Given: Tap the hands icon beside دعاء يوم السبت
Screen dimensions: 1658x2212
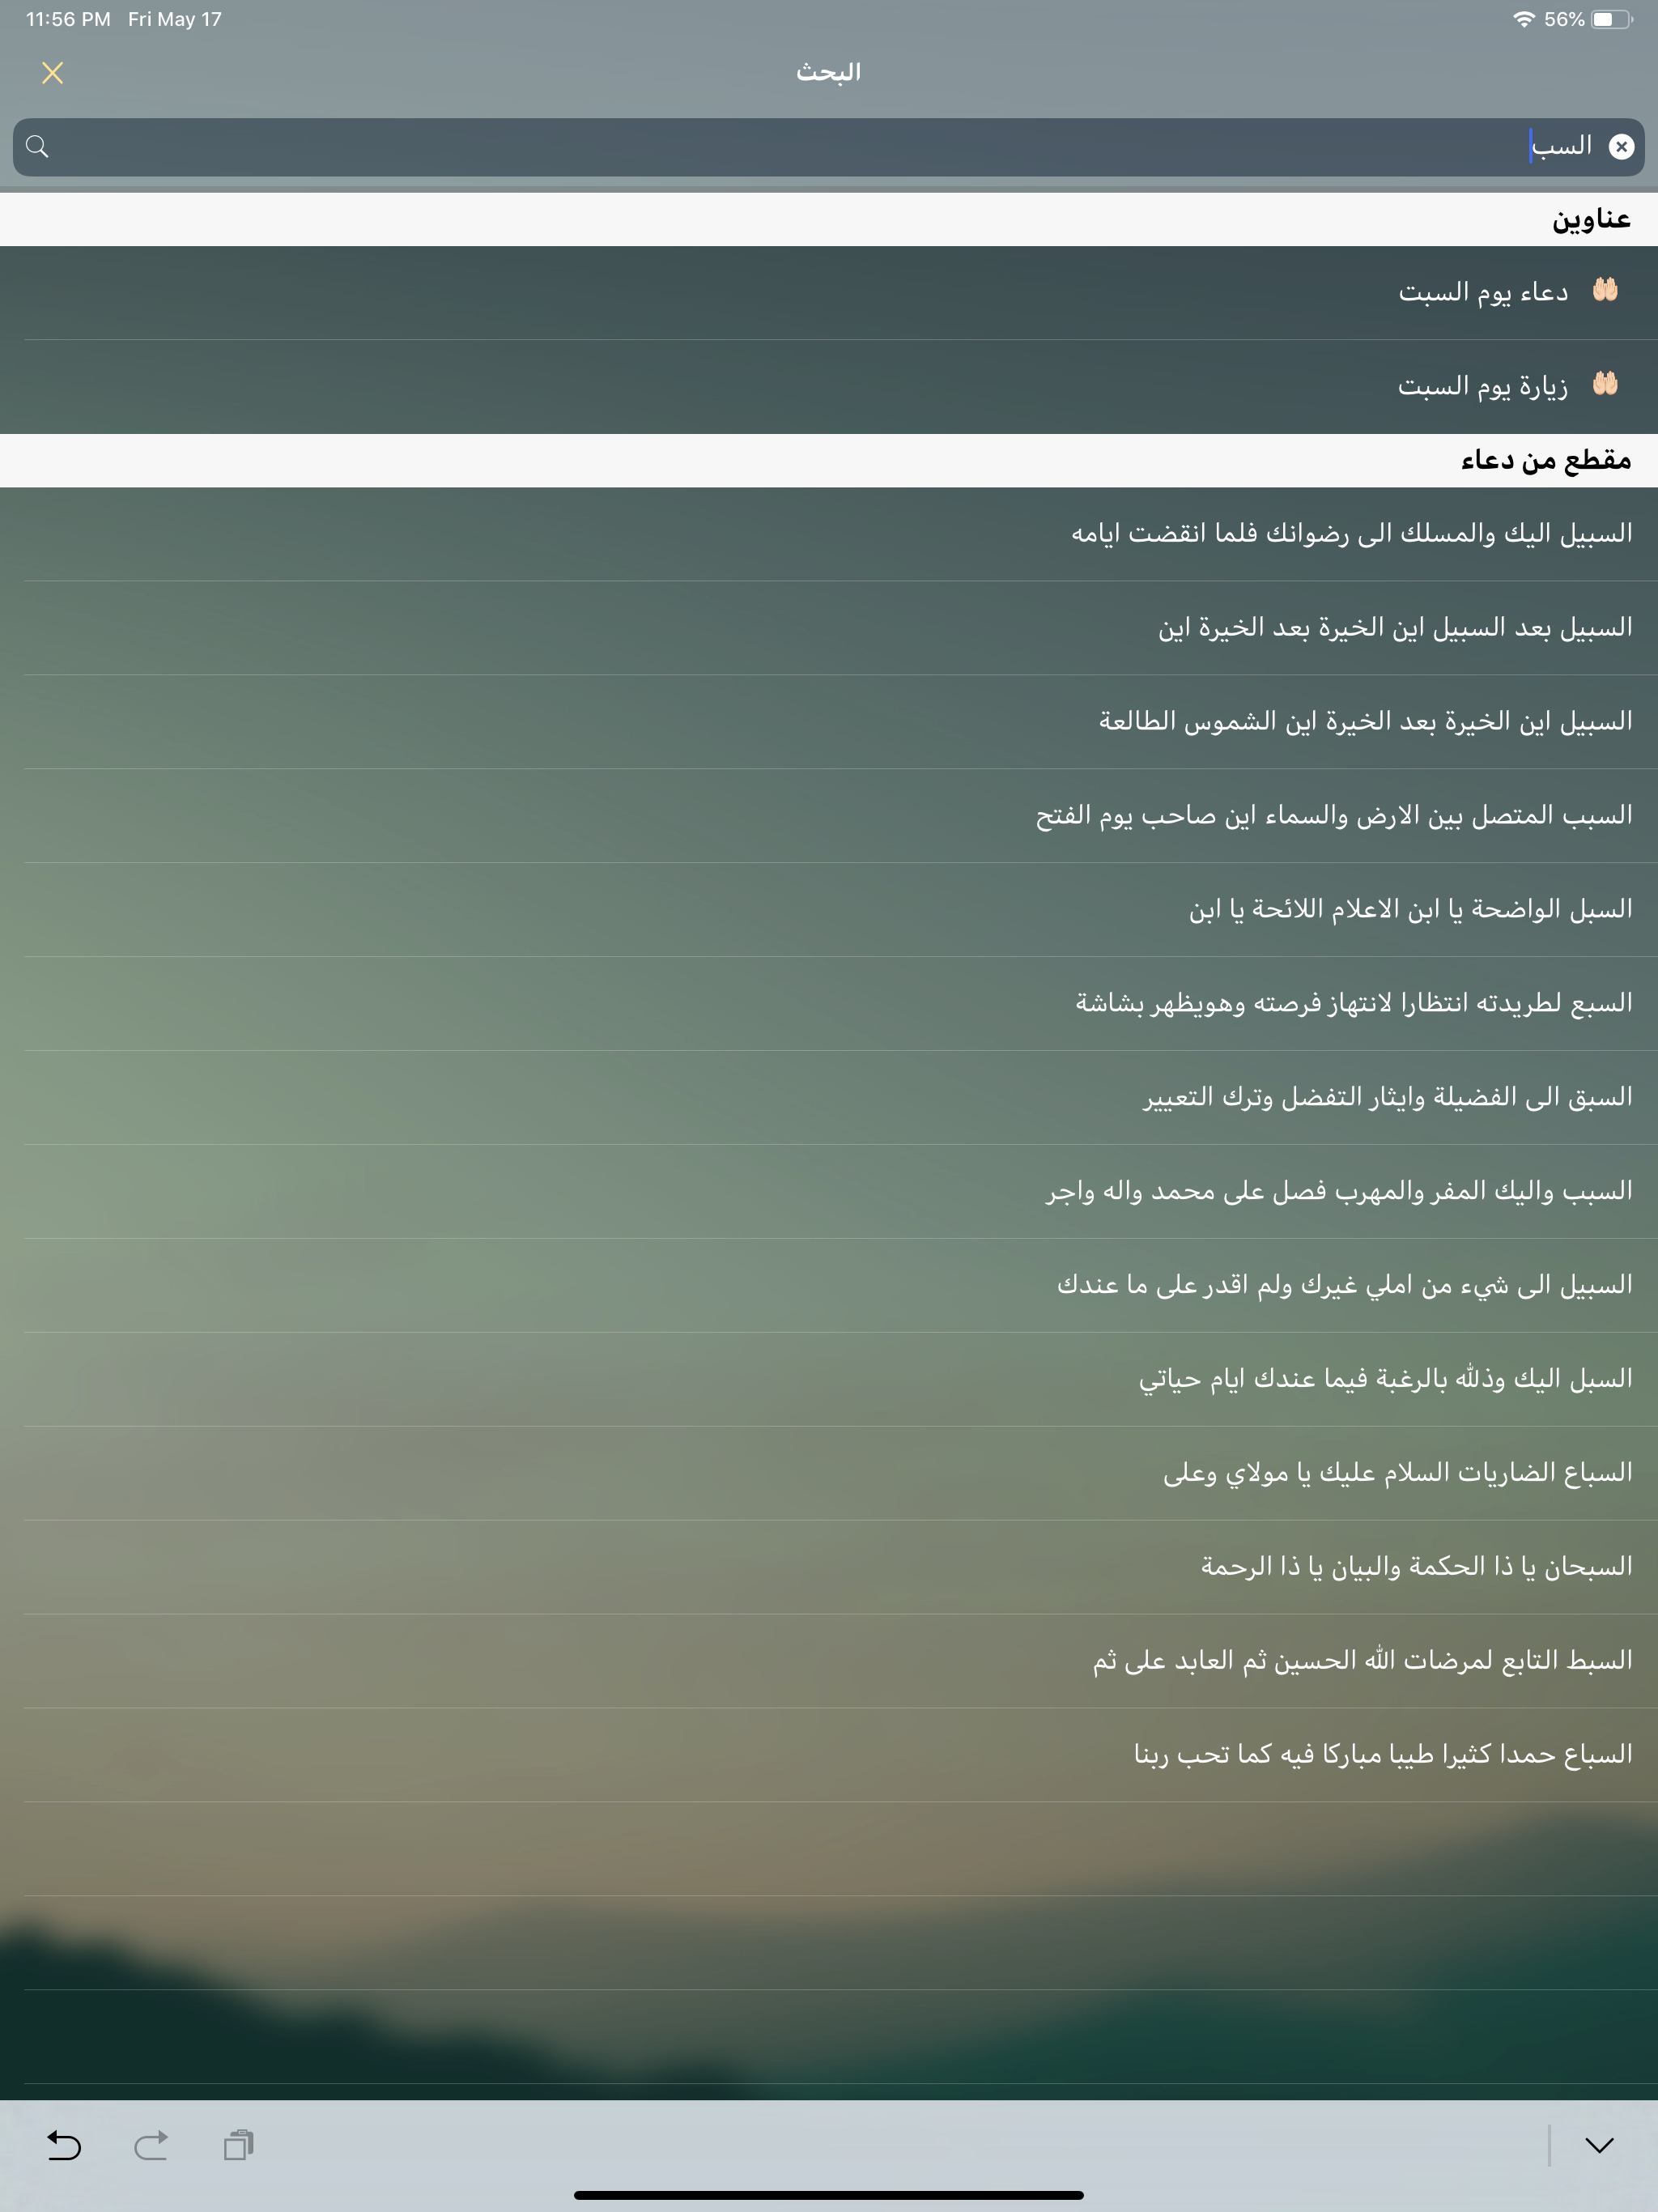Looking at the screenshot, I should point(1605,290).
